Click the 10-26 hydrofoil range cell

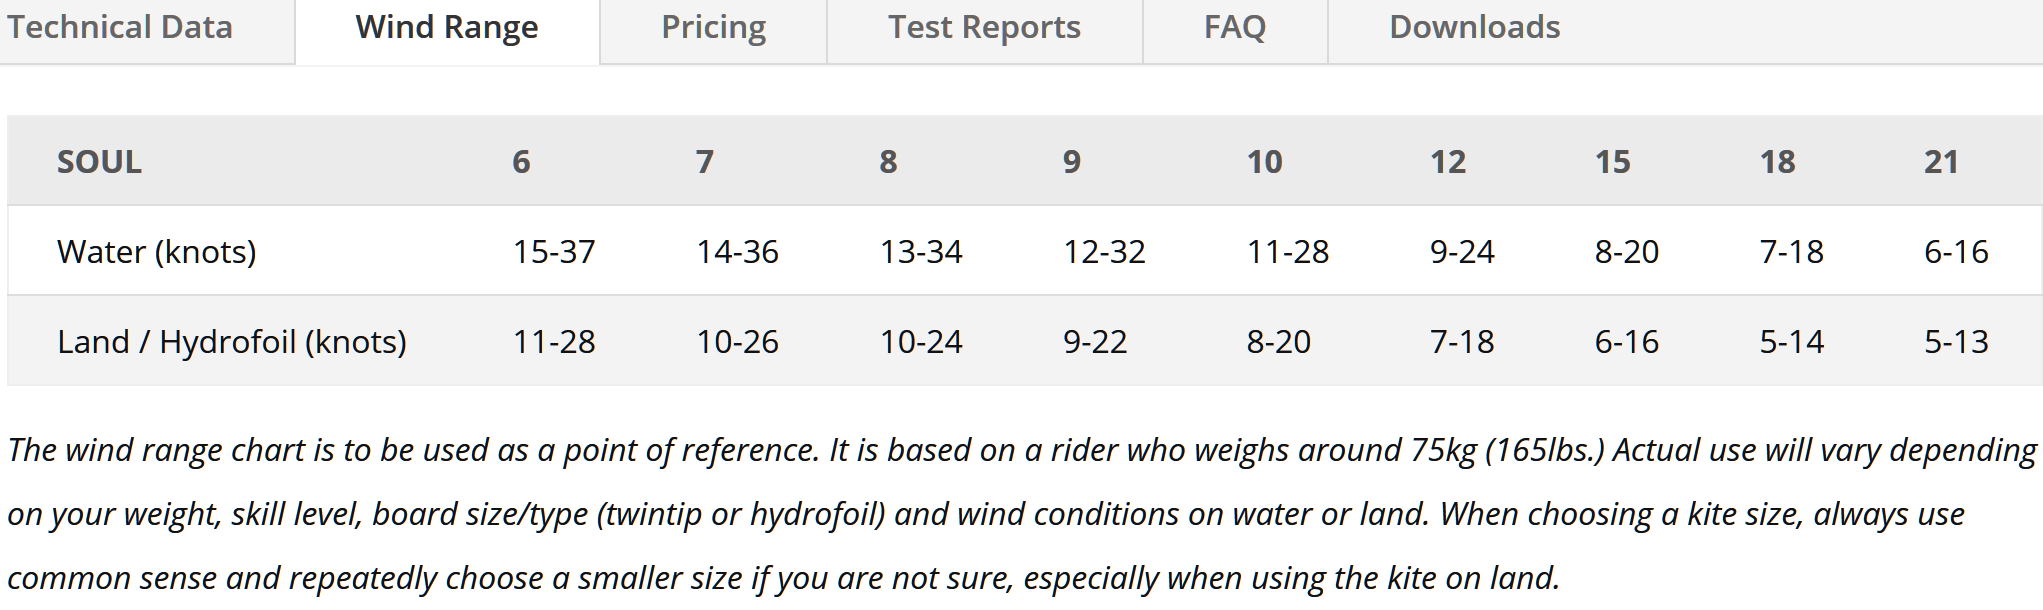click(x=737, y=341)
